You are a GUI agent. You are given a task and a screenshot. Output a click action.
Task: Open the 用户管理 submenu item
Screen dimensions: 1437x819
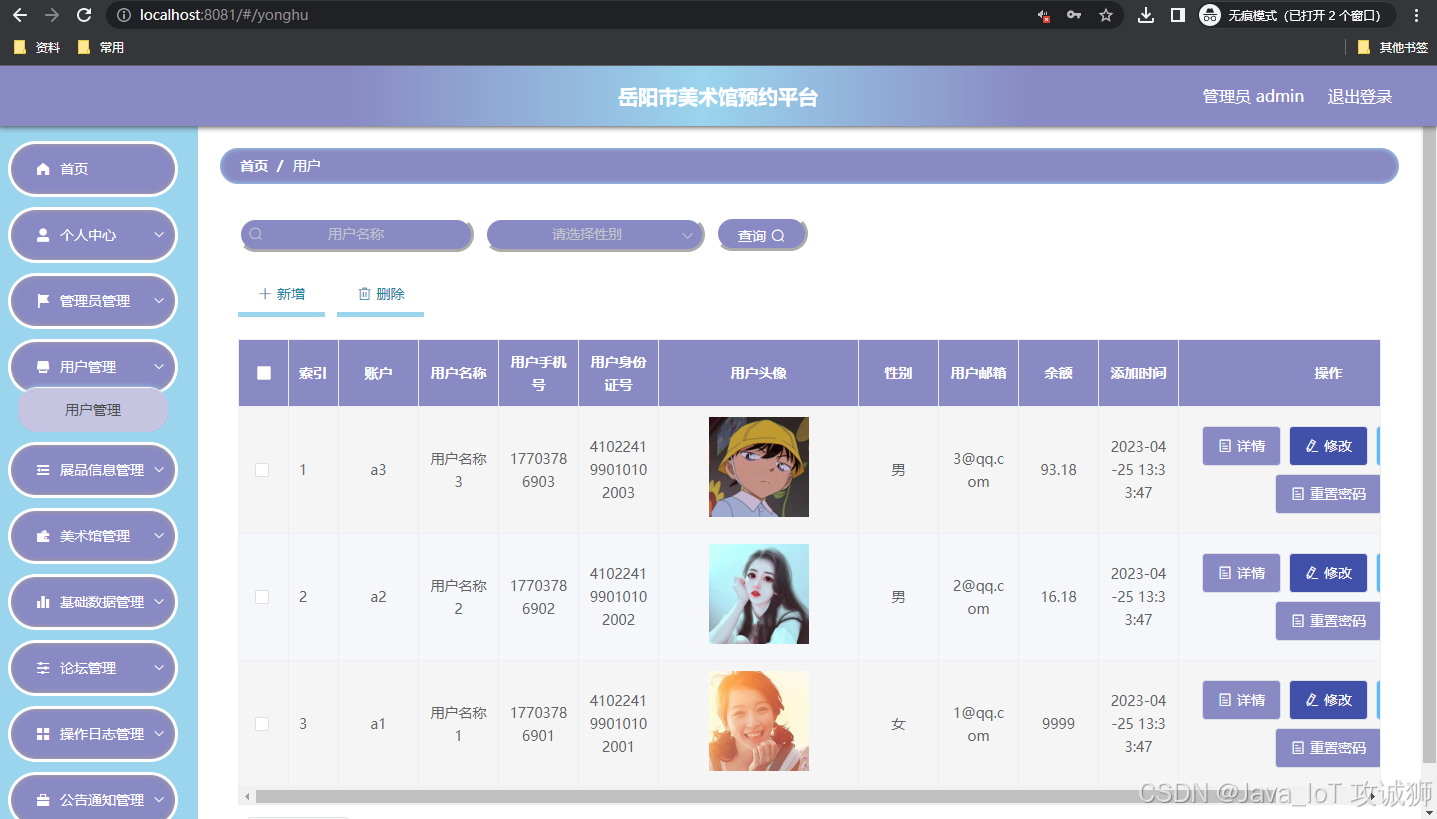93,410
